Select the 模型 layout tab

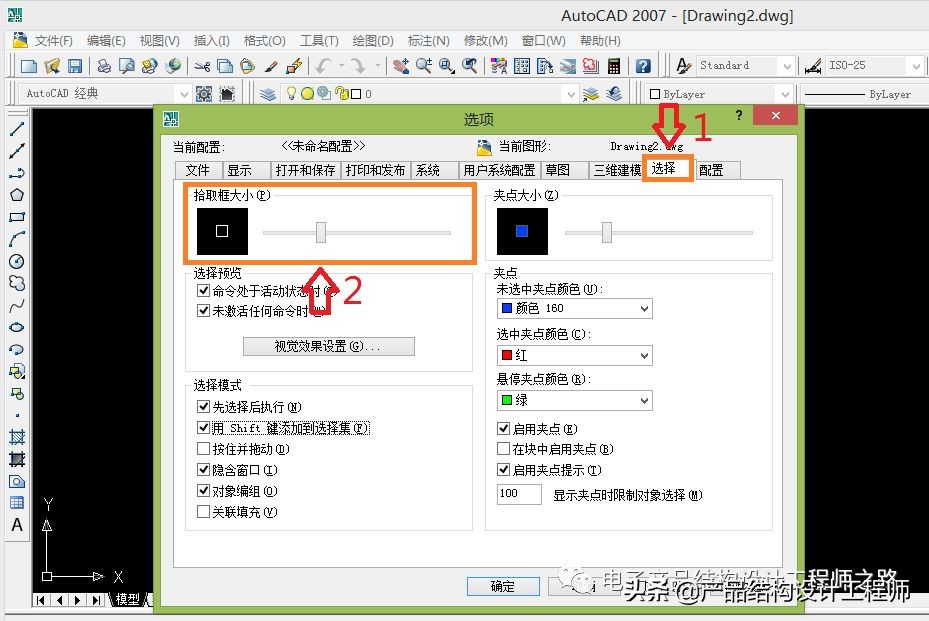[128, 599]
